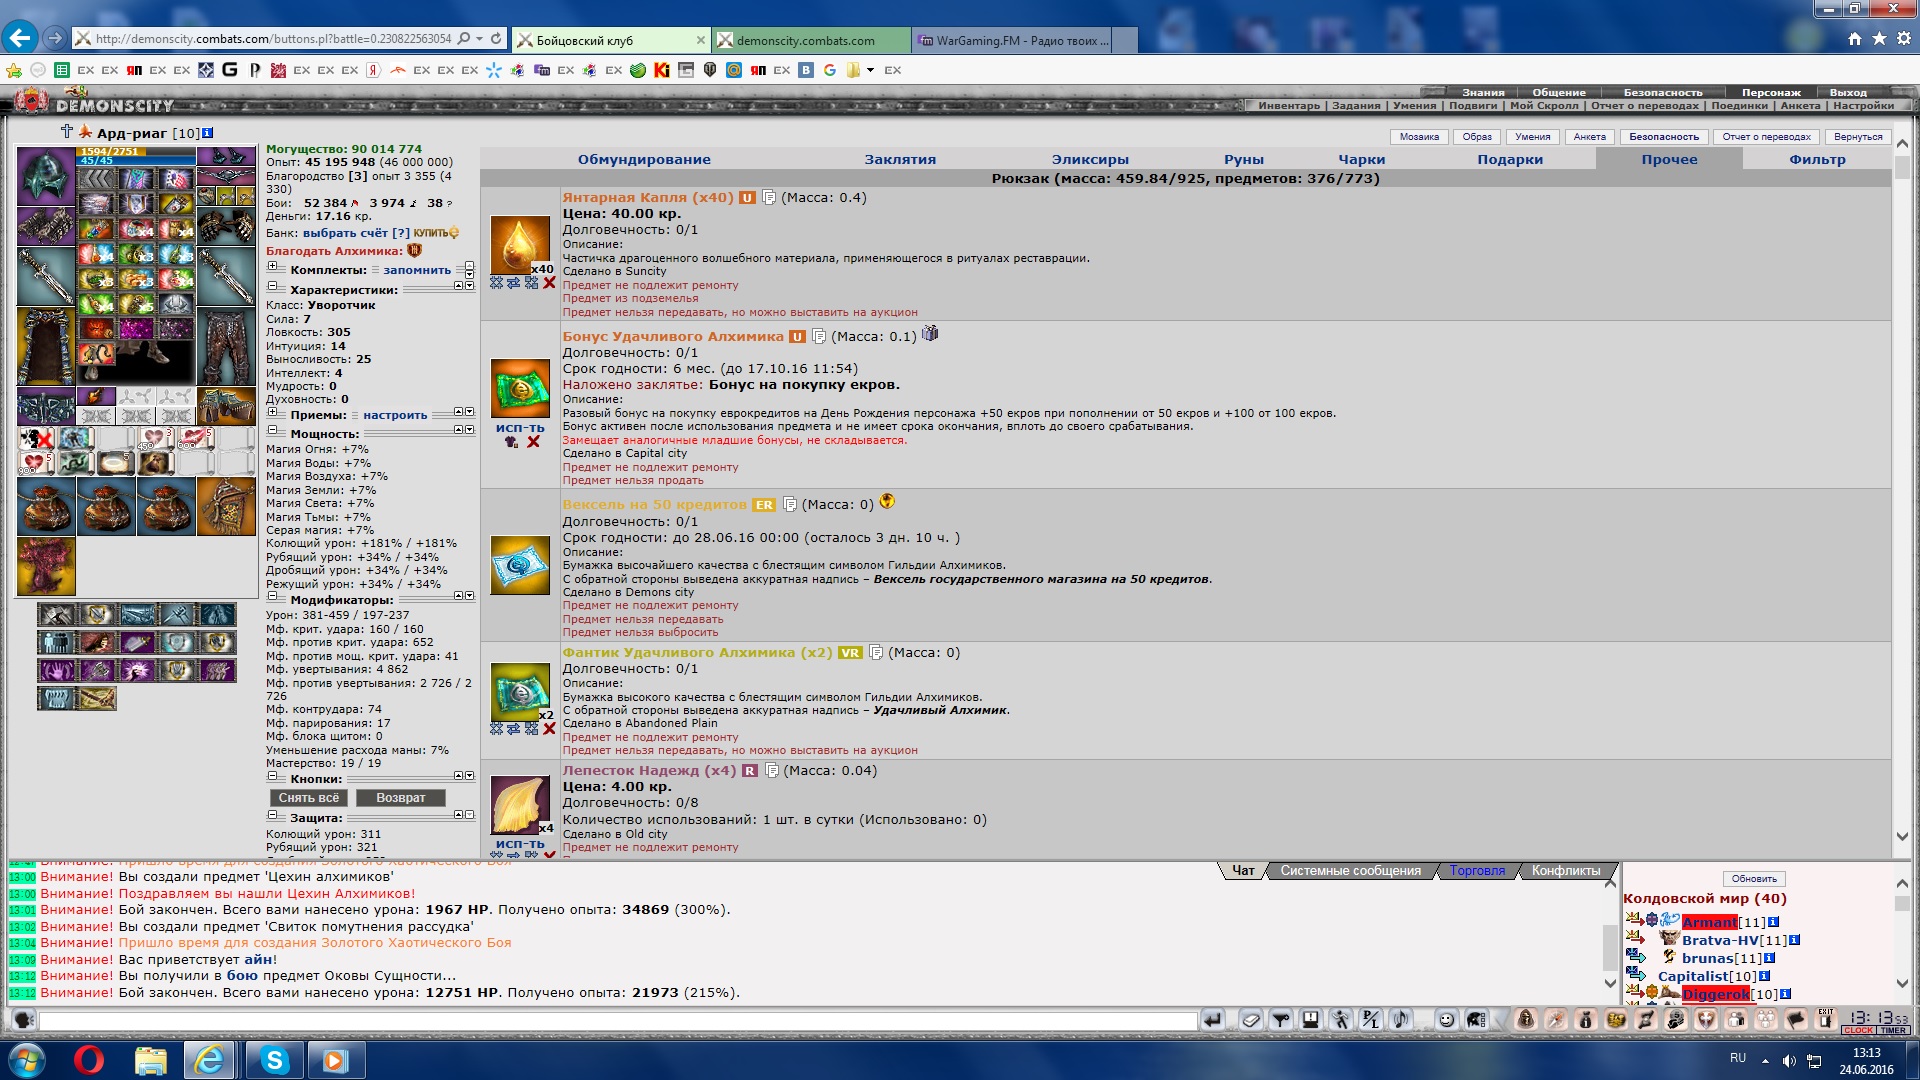This screenshot has width=1920, height=1080.
Task: Click the inventory scrollbar down arrow
Action: [1902, 837]
